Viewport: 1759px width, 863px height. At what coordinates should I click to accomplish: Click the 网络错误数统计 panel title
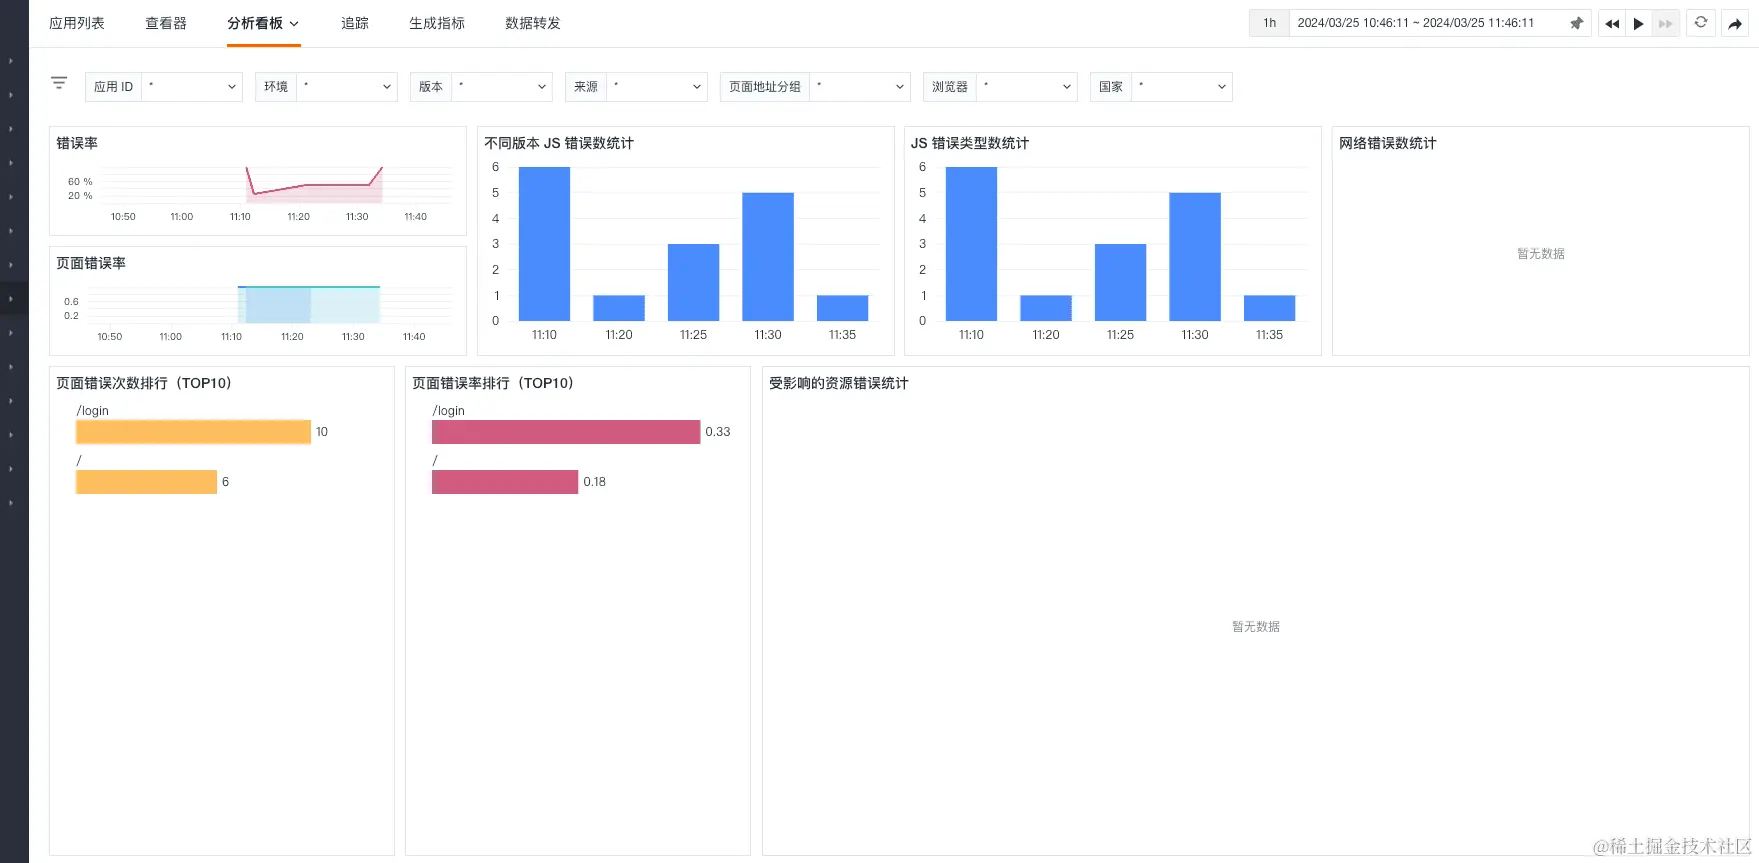1388,143
